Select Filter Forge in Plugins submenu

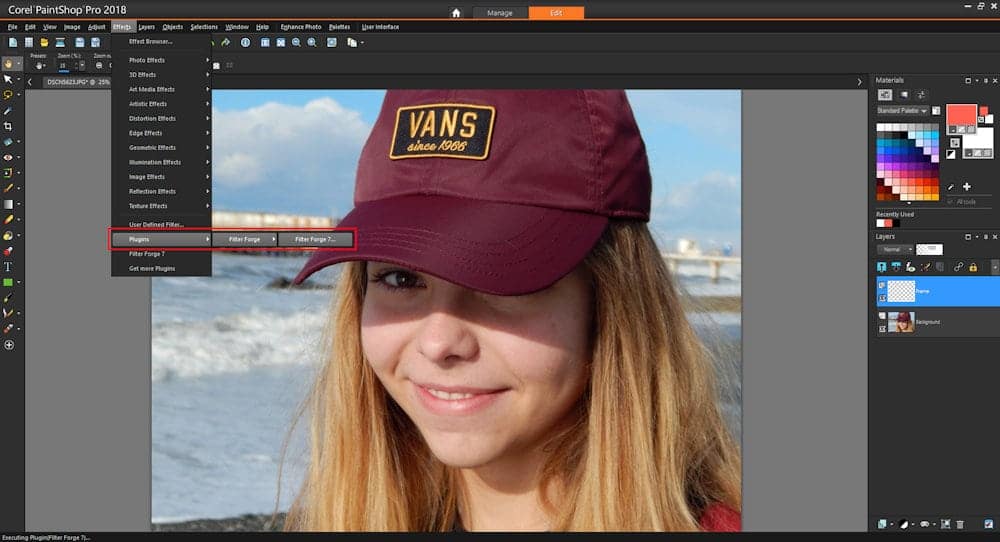[245, 239]
